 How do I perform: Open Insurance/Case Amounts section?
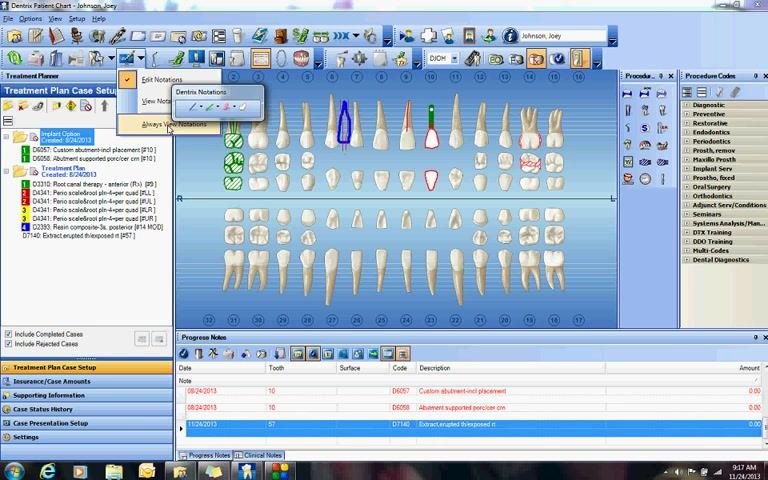click(x=87, y=381)
